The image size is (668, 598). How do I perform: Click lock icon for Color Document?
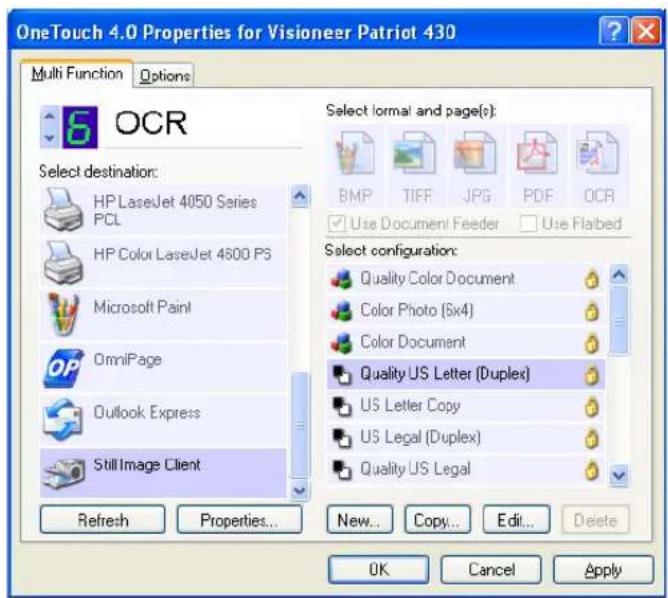[592, 343]
